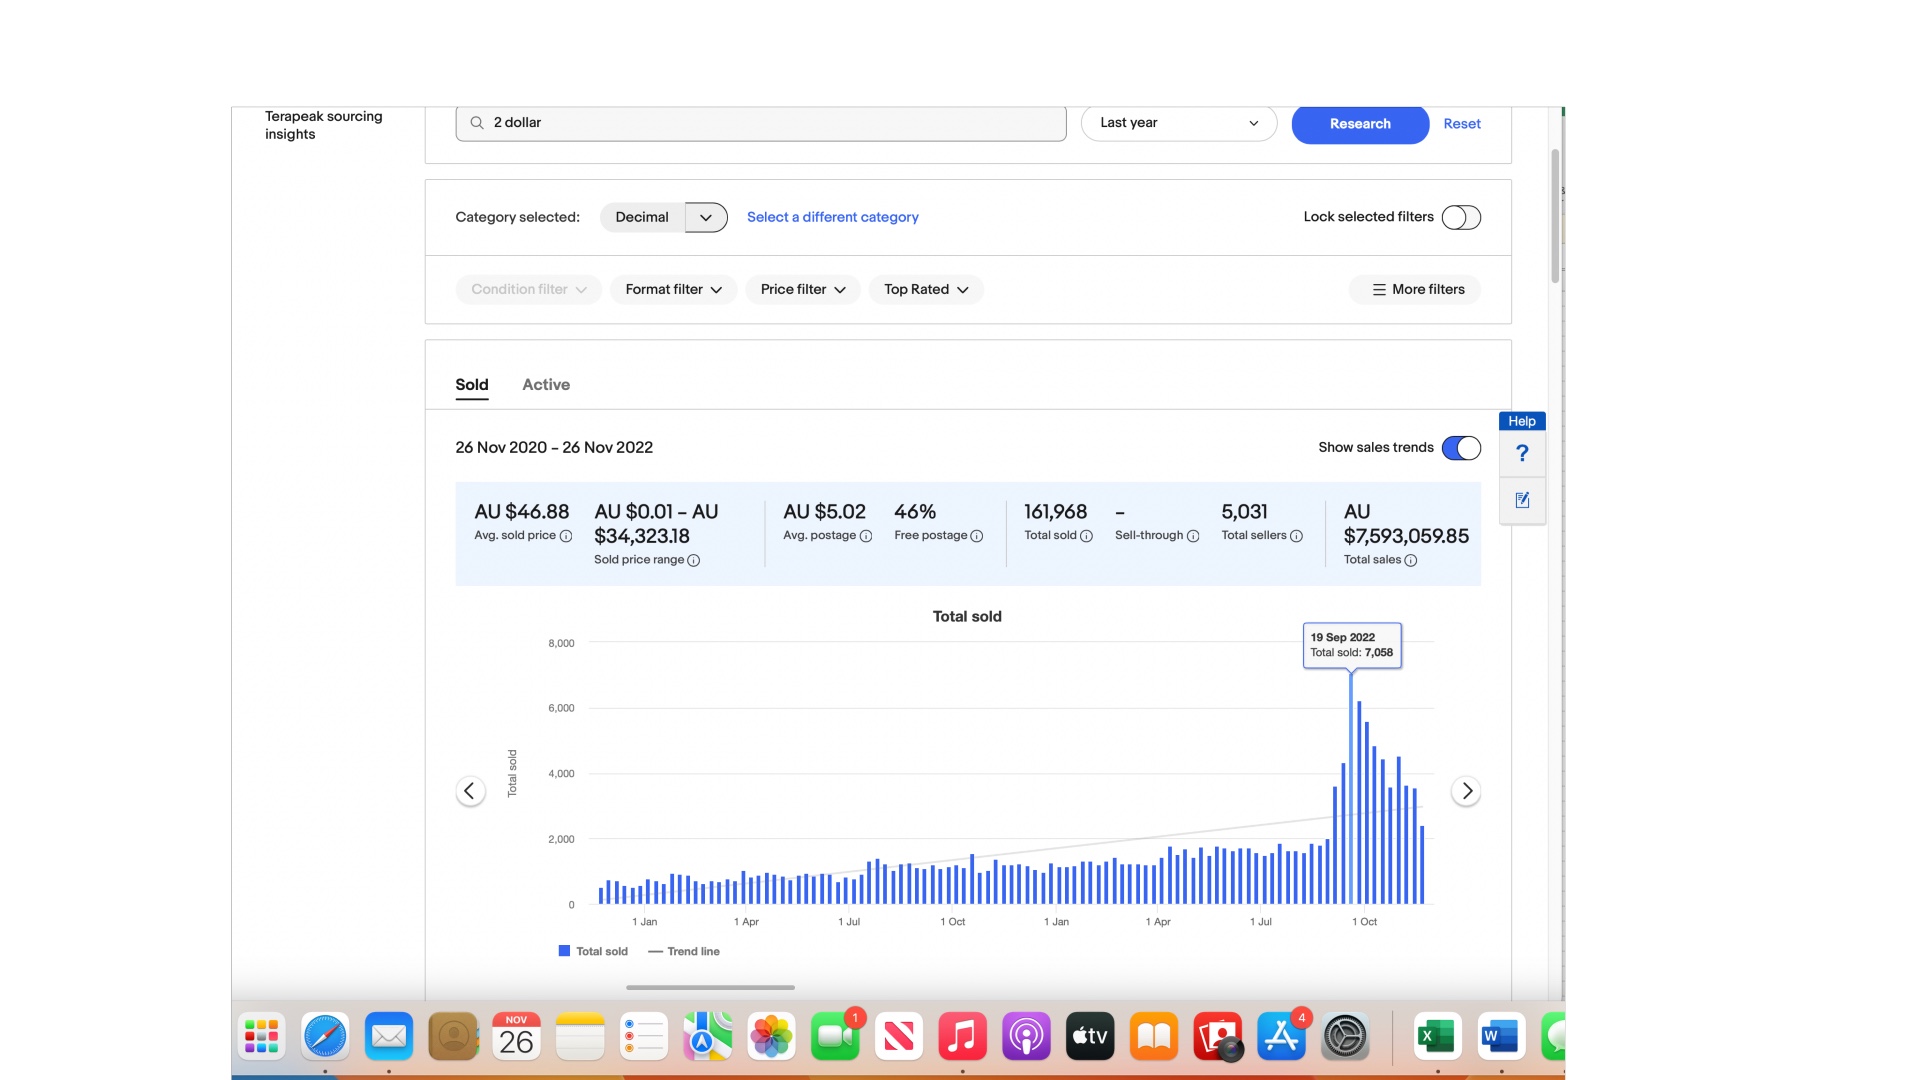Open the Condition filter dropdown
The height and width of the screenshot is (1080, 1920).
pos(529,290)
